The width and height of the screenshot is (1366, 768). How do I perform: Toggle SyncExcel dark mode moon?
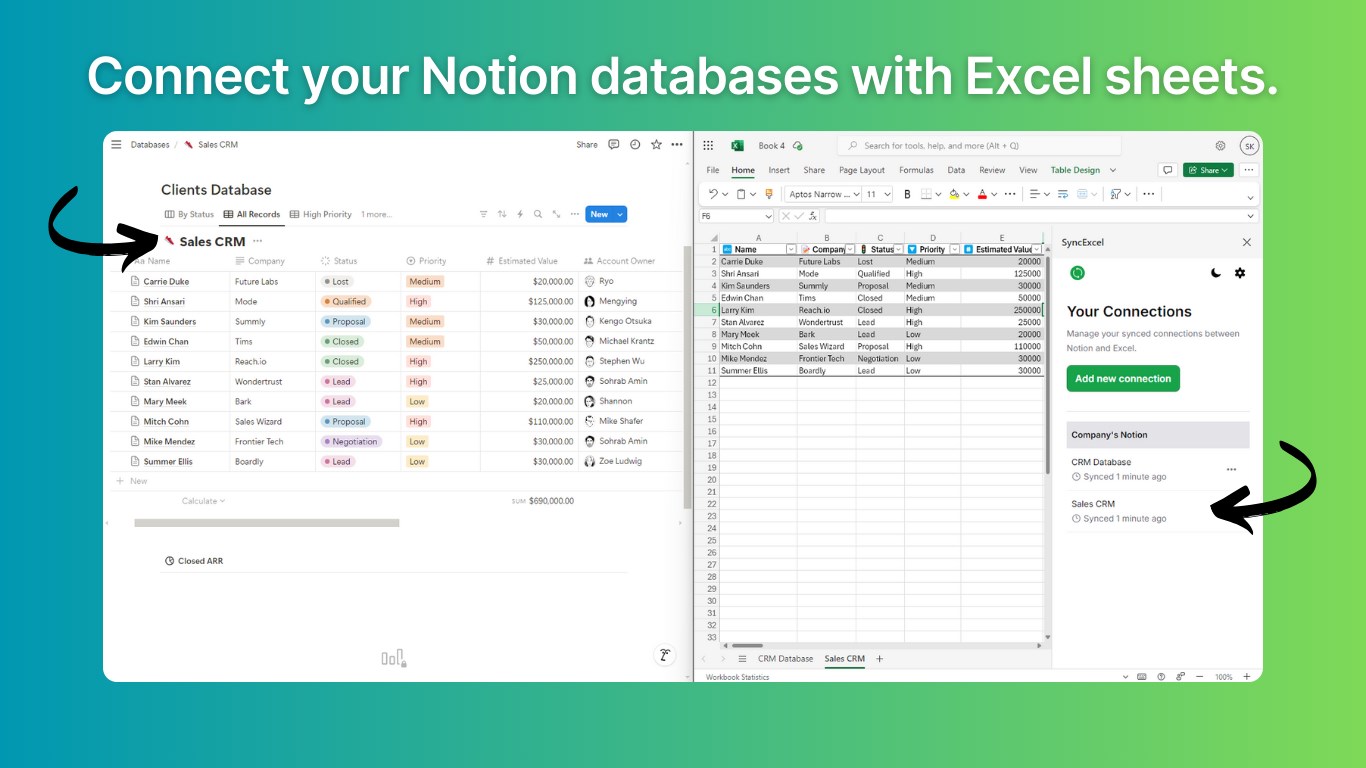pos(1216,273)
